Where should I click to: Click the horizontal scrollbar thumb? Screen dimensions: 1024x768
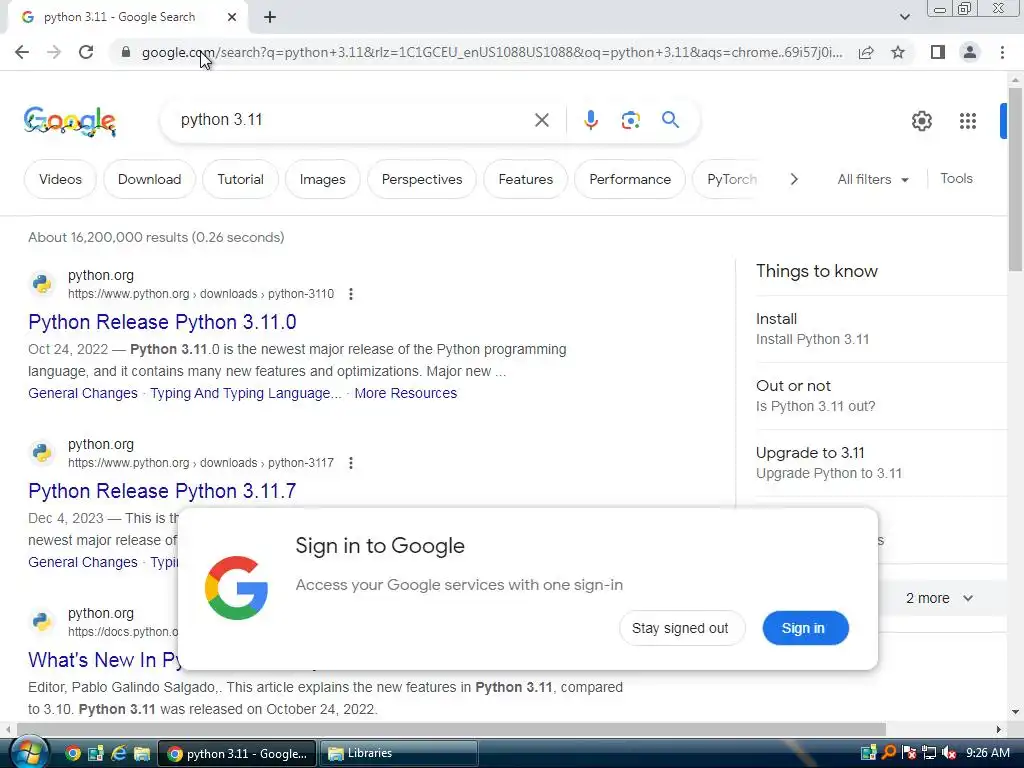(451, 729)
